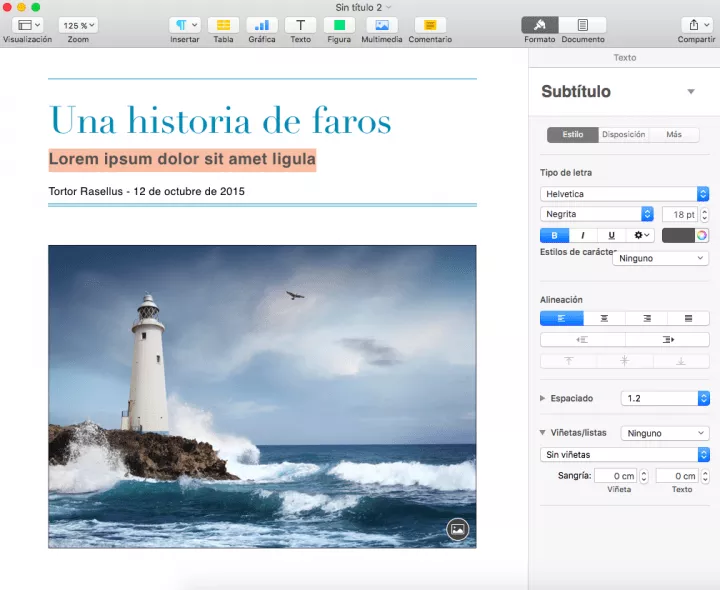Add a Comentario sticky note
The width and height of the screenshot is (720, 590).
pyautogui.click(x=430, y=25)
